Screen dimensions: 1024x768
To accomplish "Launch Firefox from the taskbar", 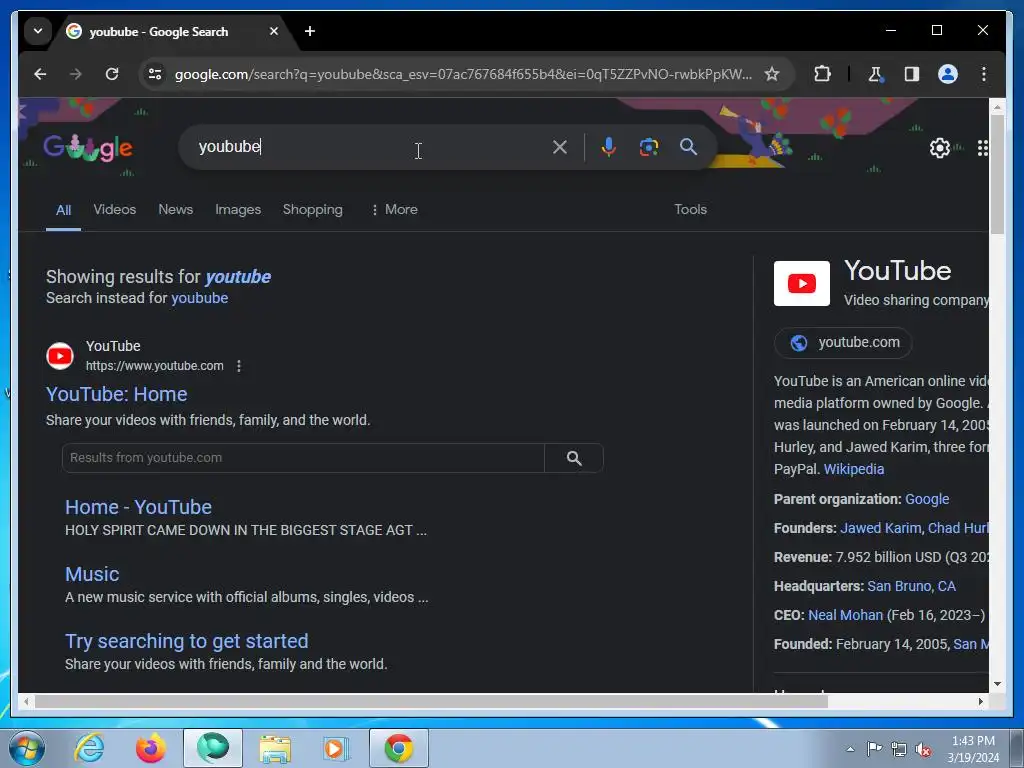I will 150,748.
